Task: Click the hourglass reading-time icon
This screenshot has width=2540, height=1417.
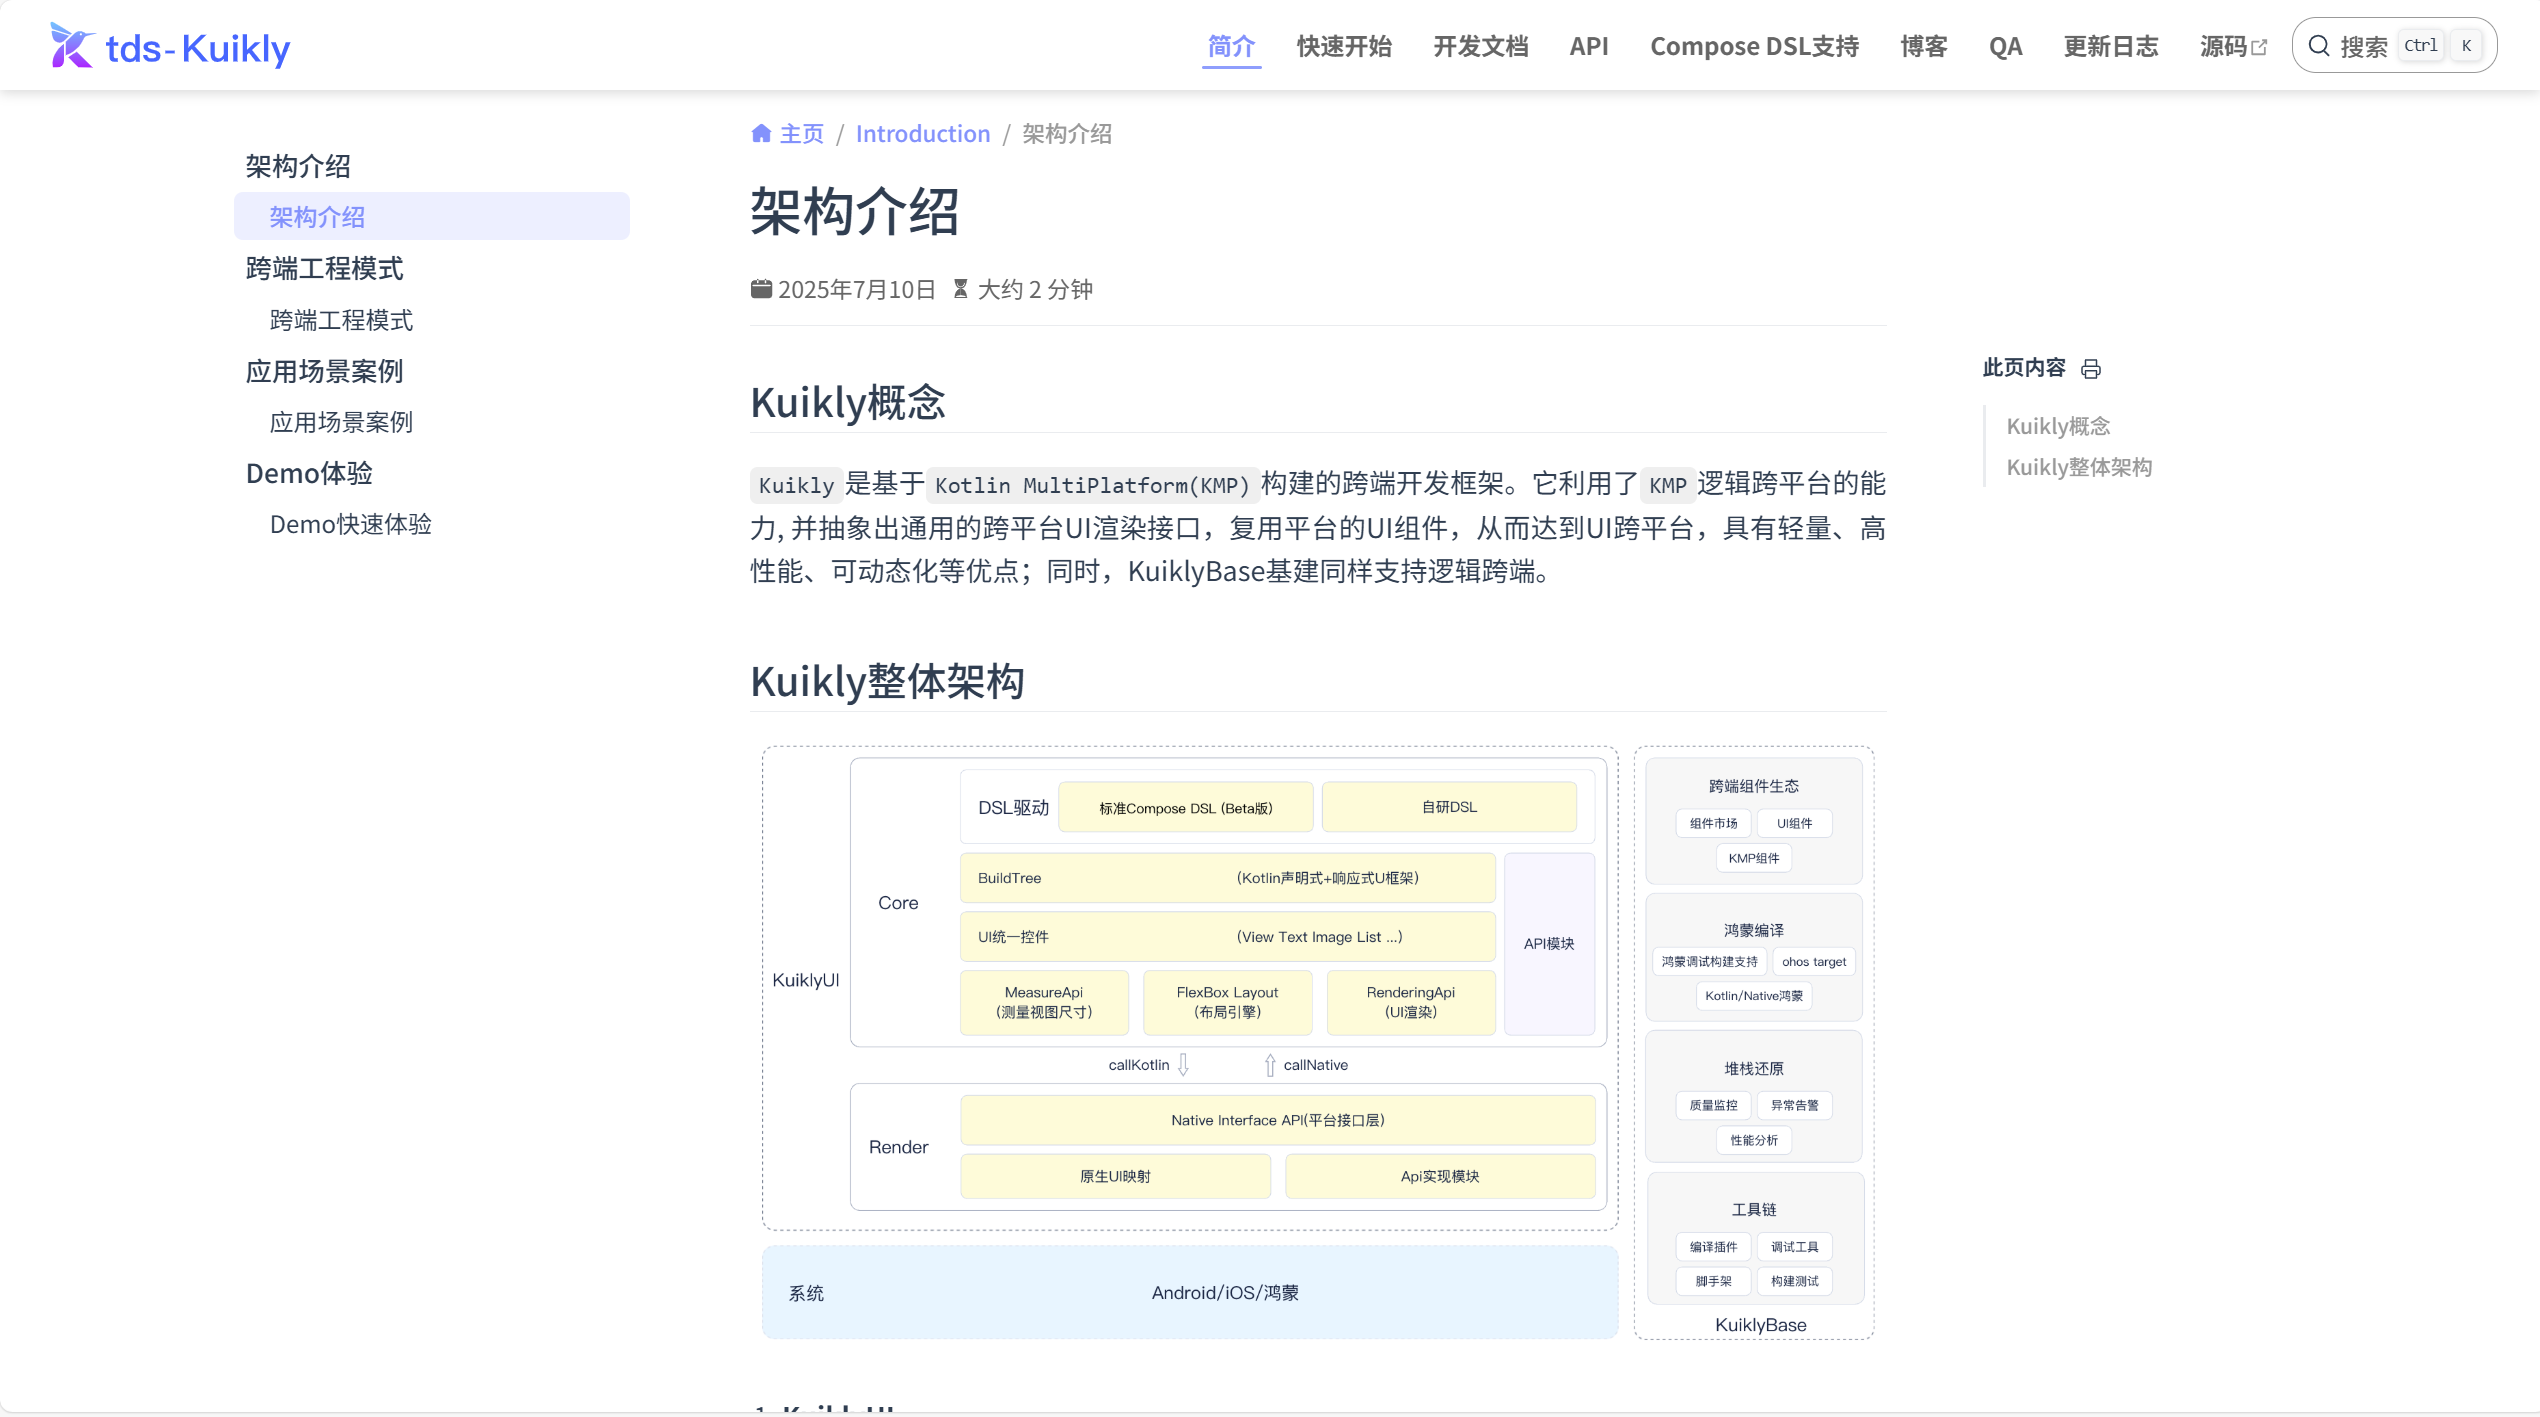Action: (x=960, y=289)
